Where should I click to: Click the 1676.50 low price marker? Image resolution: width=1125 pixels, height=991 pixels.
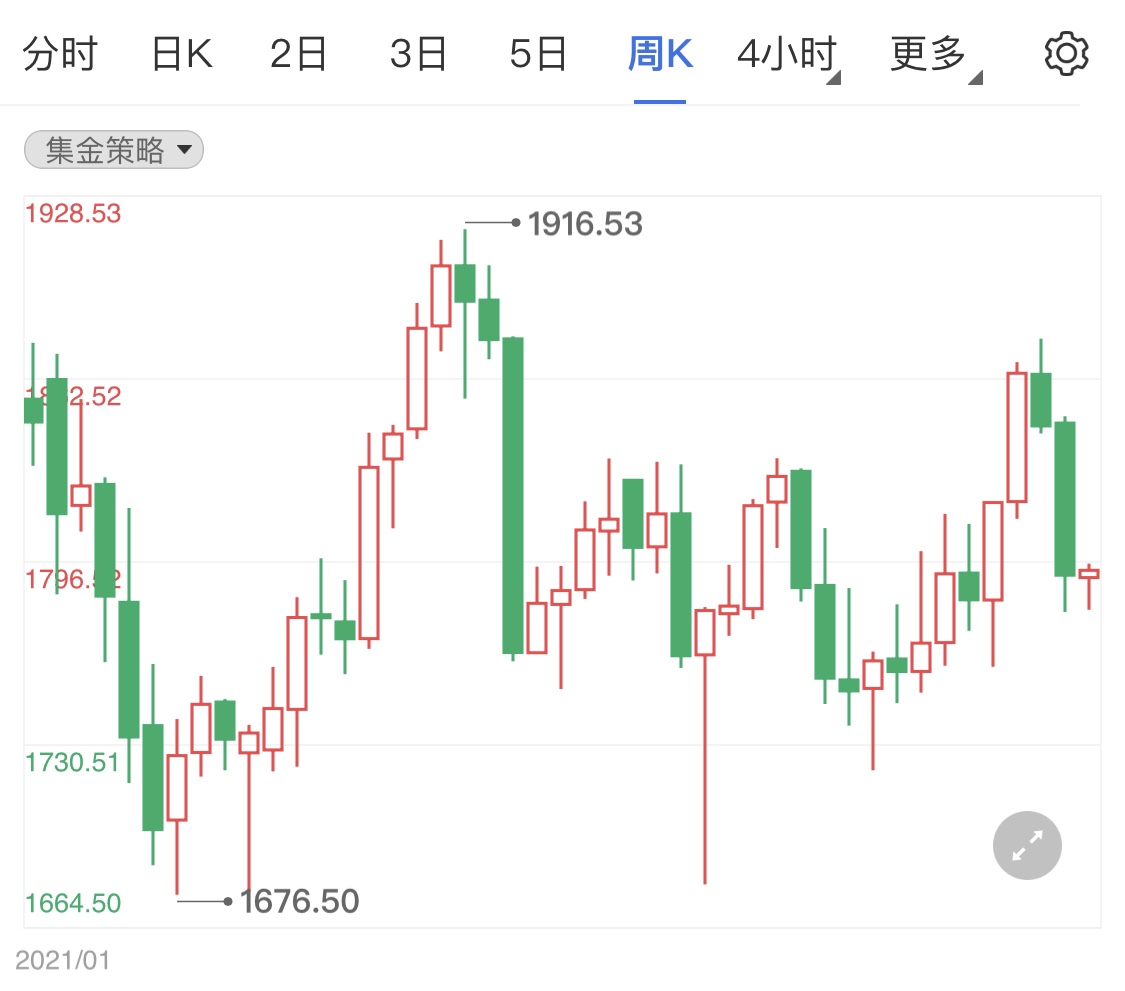298,901
